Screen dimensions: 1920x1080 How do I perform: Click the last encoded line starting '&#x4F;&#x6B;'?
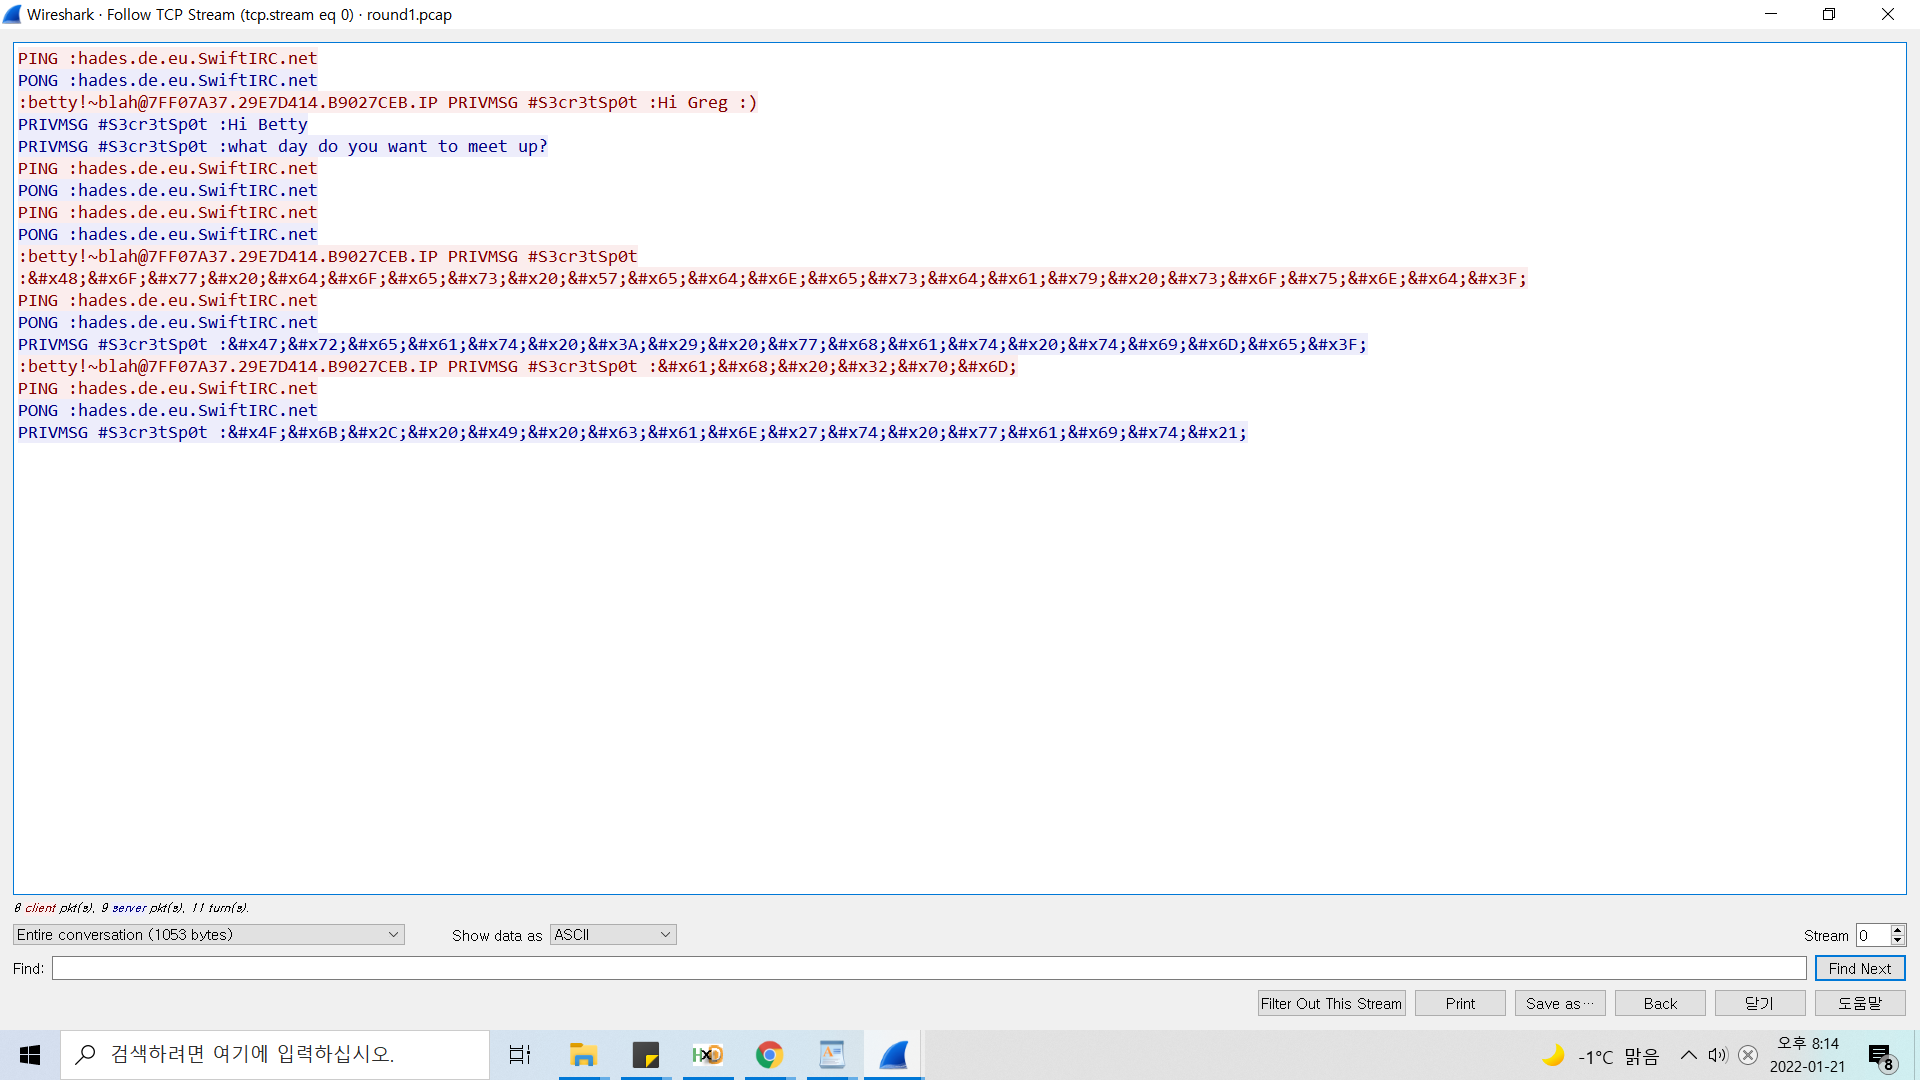632,432
